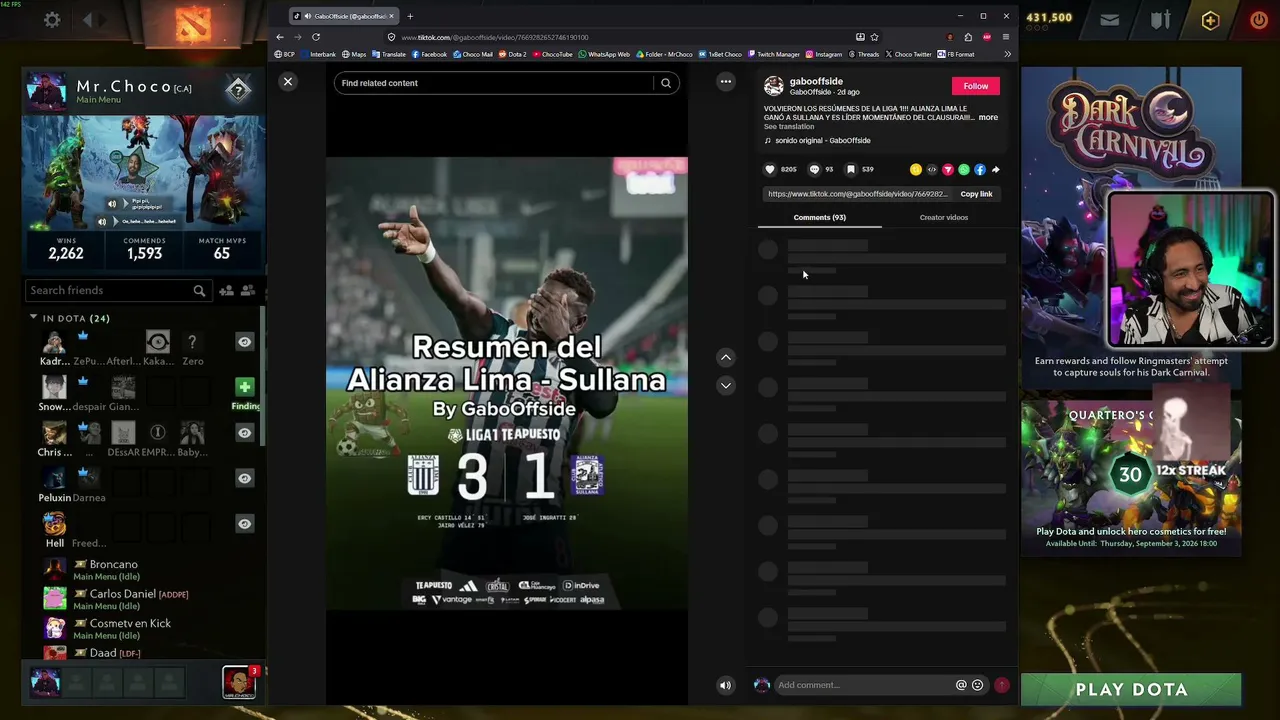Copy the TikTok video link
Image resolution: width=1280 pixels, height=720 pixels.
(976, 194)
